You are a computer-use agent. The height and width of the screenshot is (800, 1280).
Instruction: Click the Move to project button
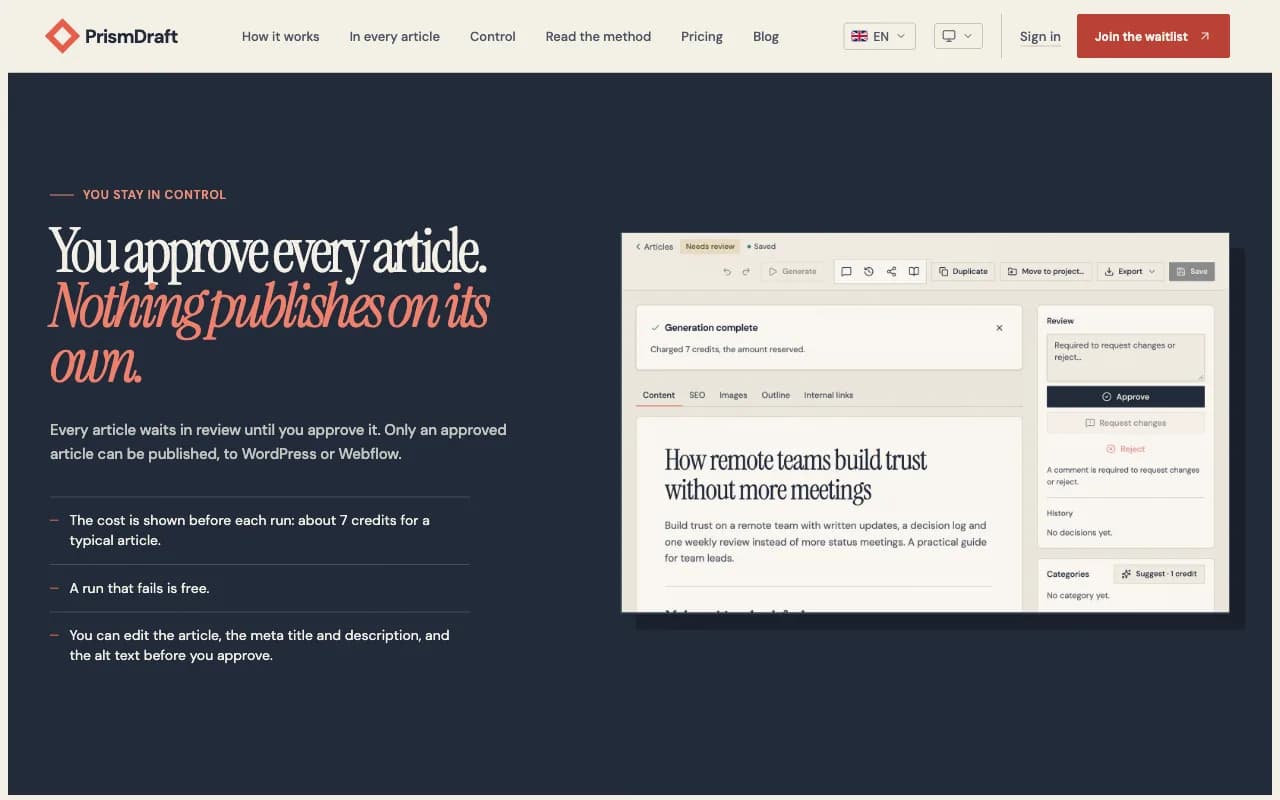point(1045,271)
